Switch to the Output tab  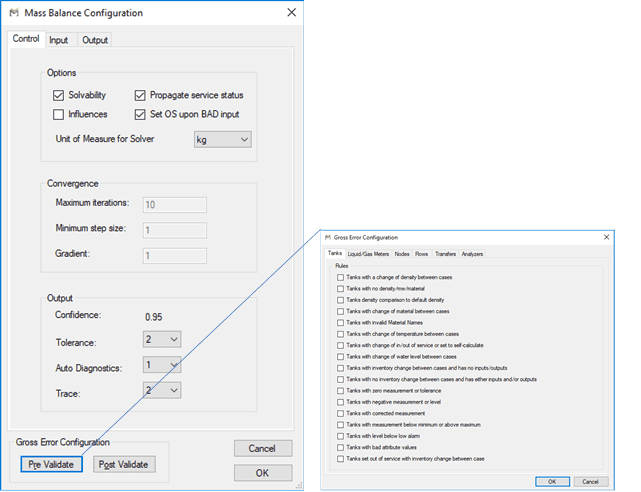[95, 40]
